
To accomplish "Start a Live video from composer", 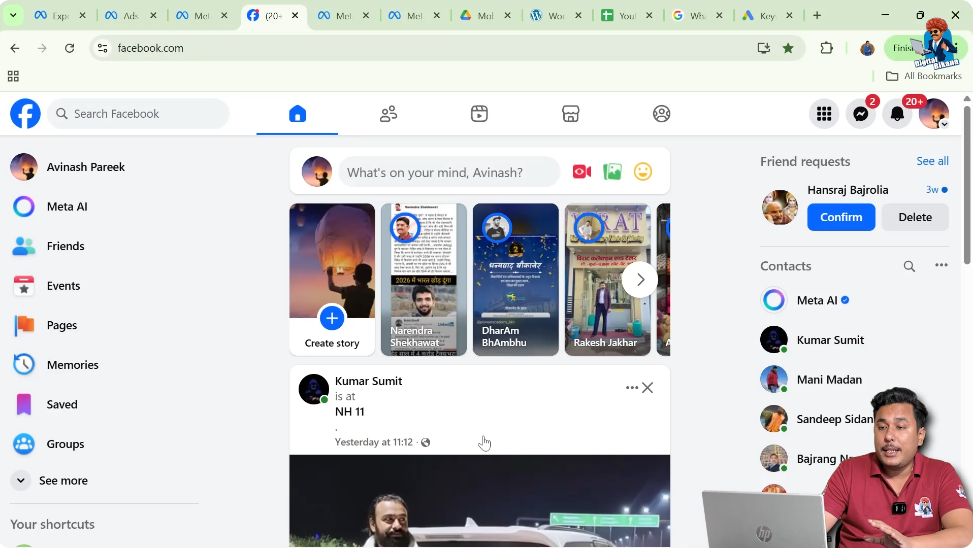I will pyautogui.click(x=581, y=171).
